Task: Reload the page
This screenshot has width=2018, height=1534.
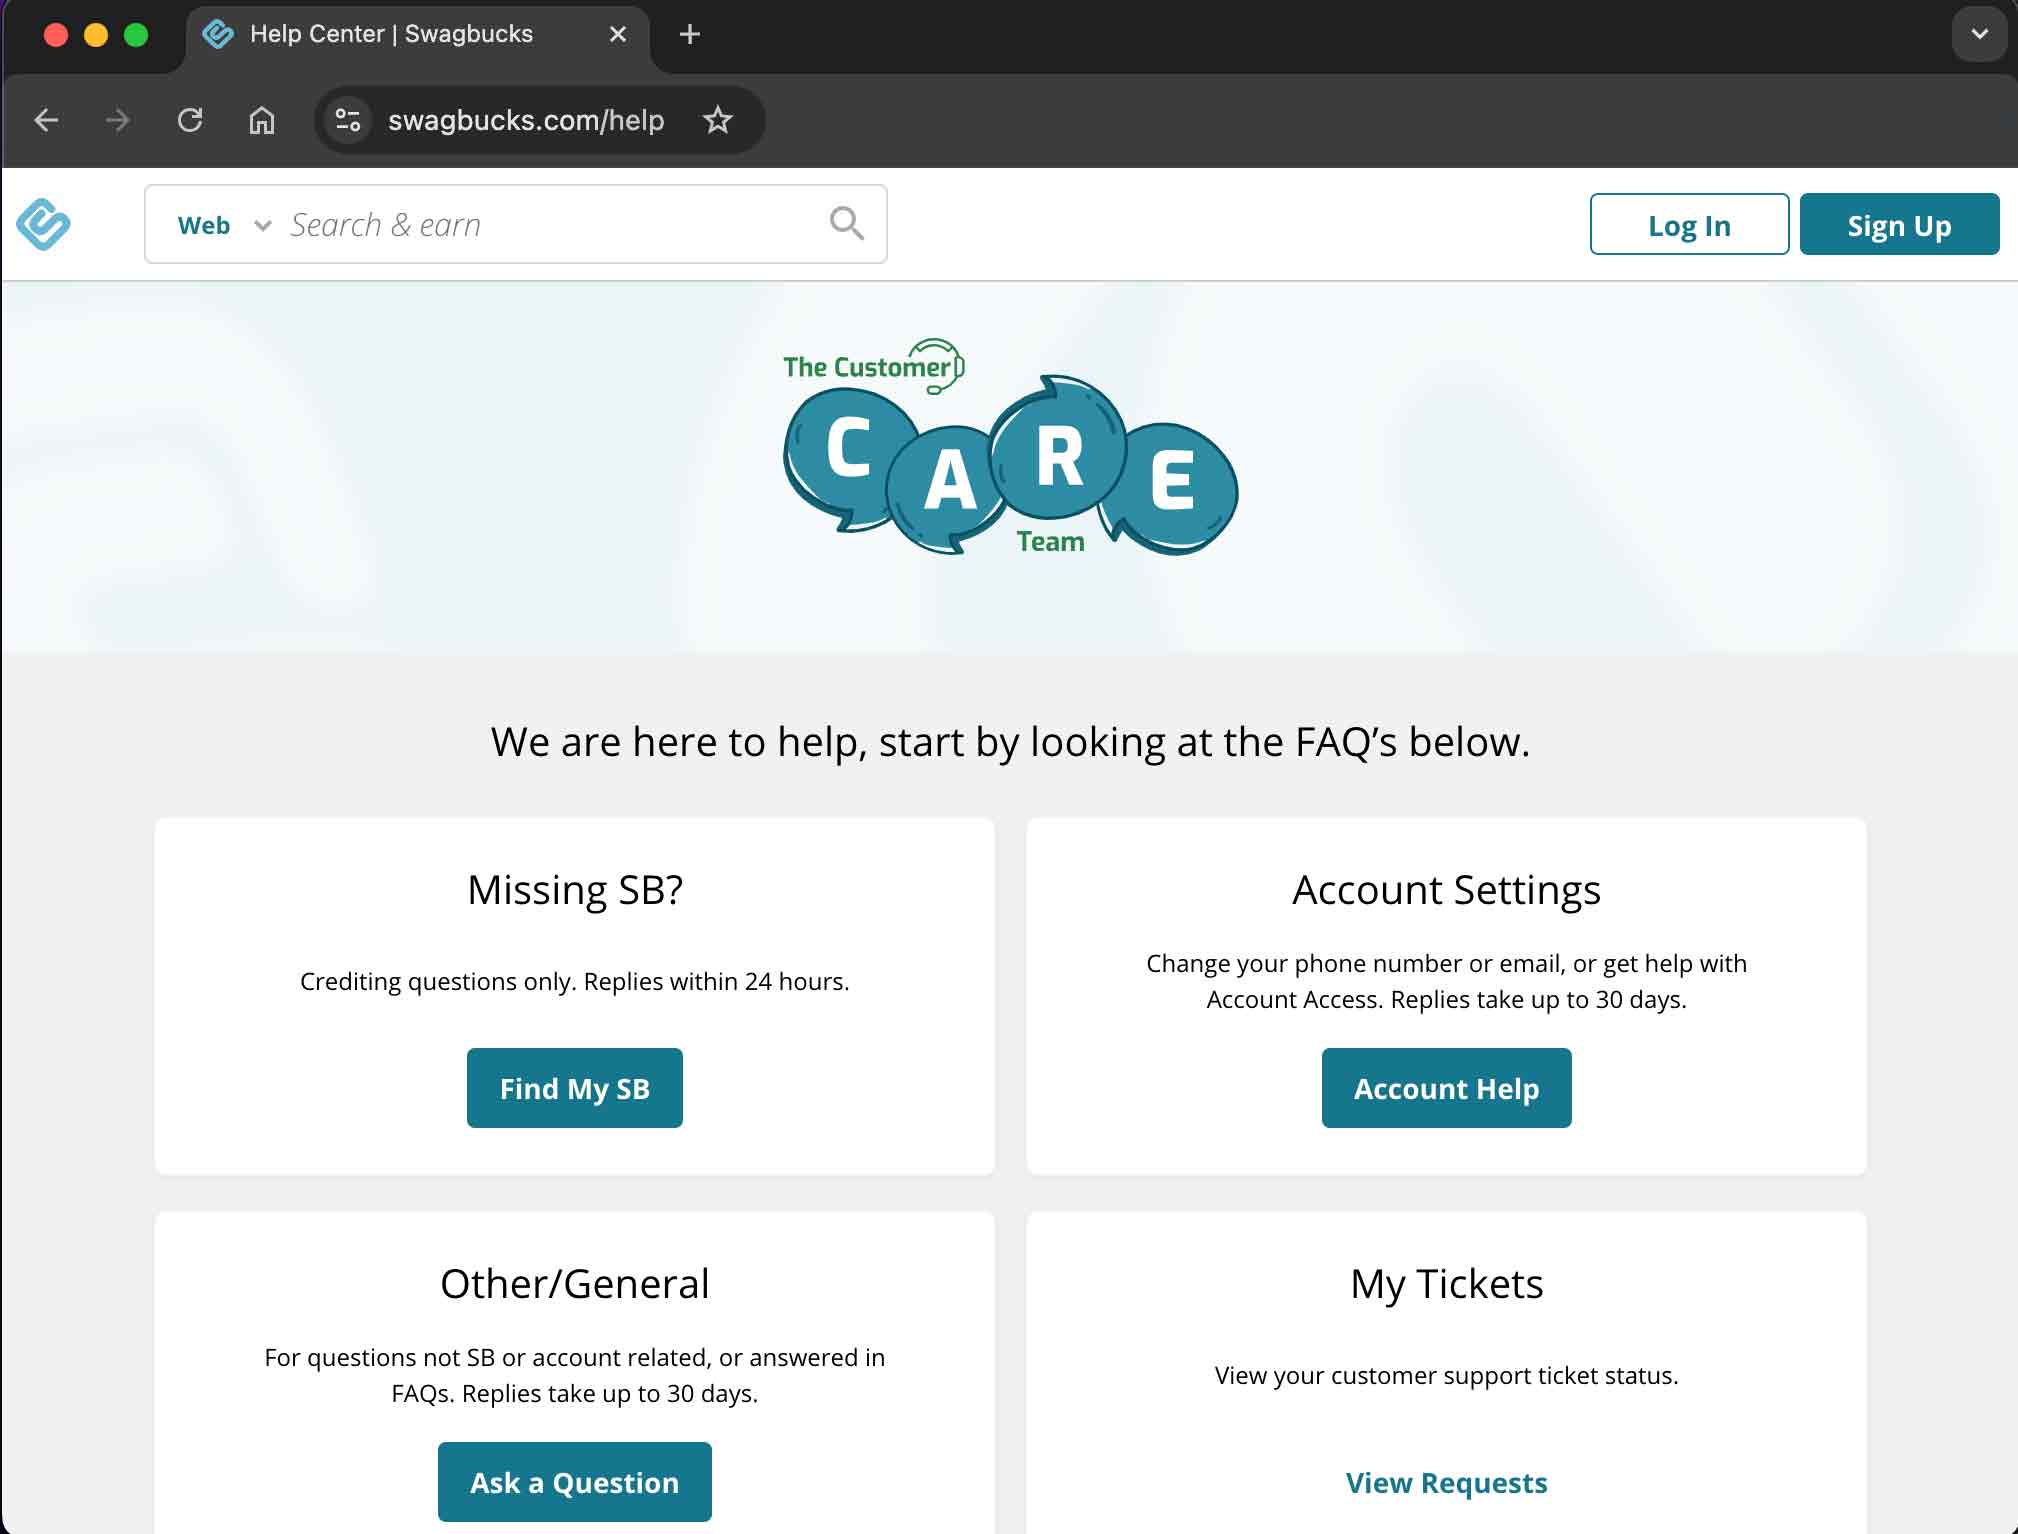Action: [x=190, y=120]
